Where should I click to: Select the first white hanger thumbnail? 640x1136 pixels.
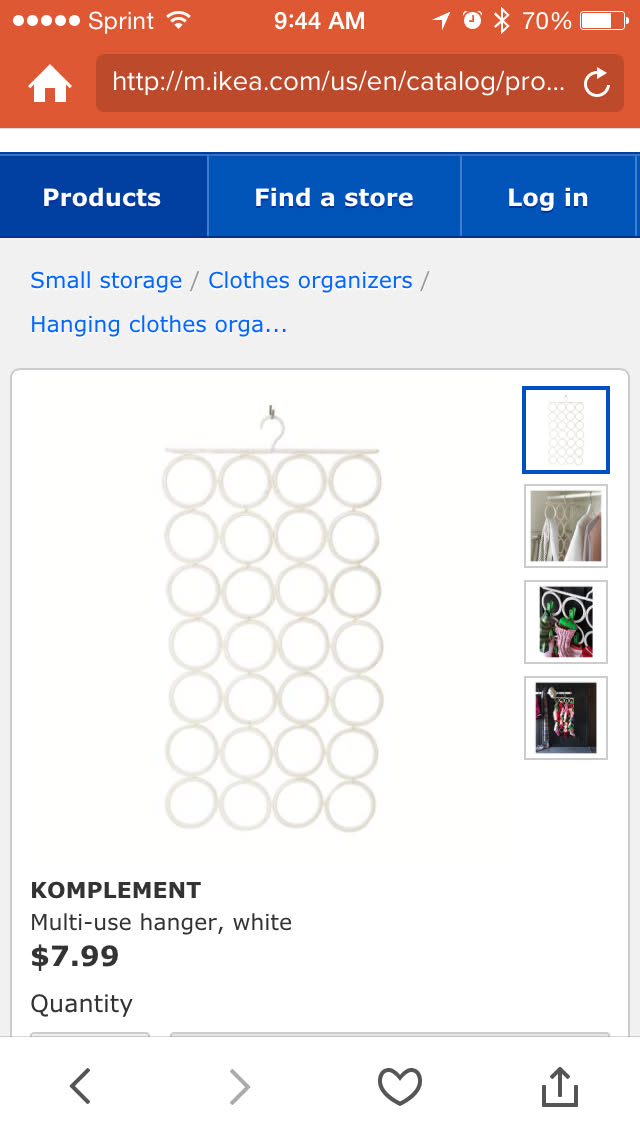pos(566,430)
